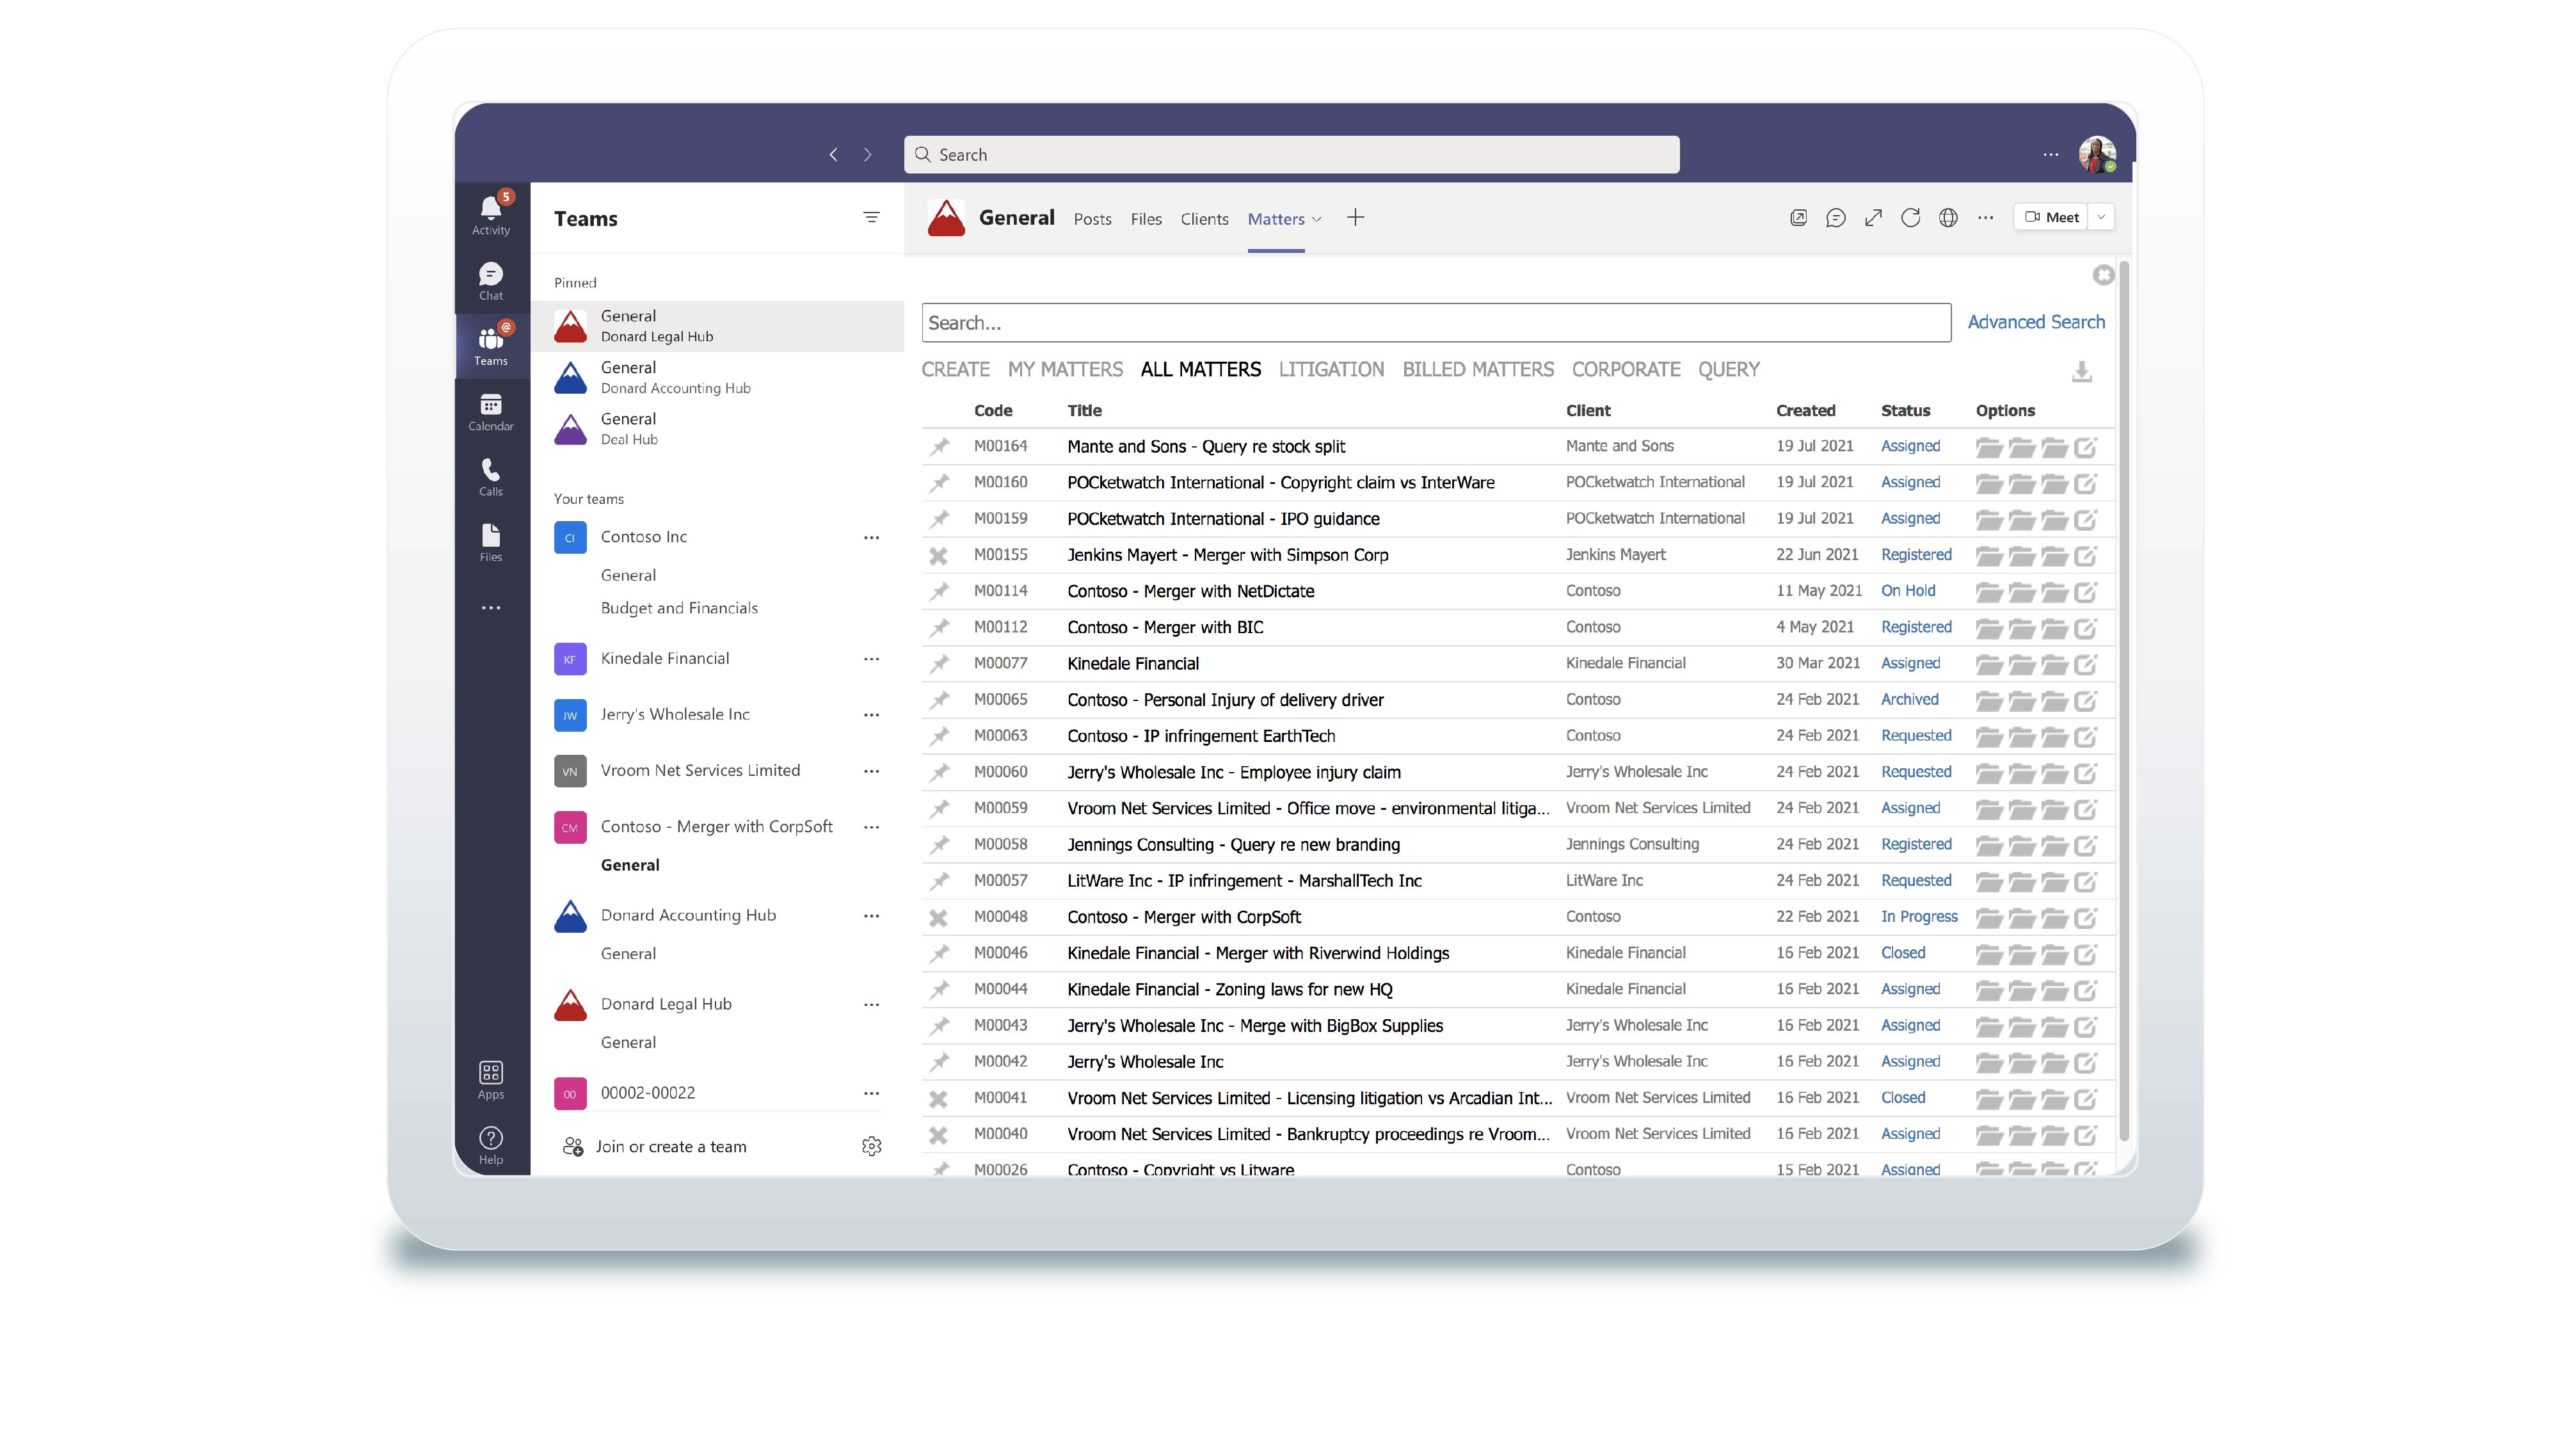Open more options for Vroom Net Services
The width and height of the screenshot is (2560, 1441).
pyautogui.click(x=871, y=770)
